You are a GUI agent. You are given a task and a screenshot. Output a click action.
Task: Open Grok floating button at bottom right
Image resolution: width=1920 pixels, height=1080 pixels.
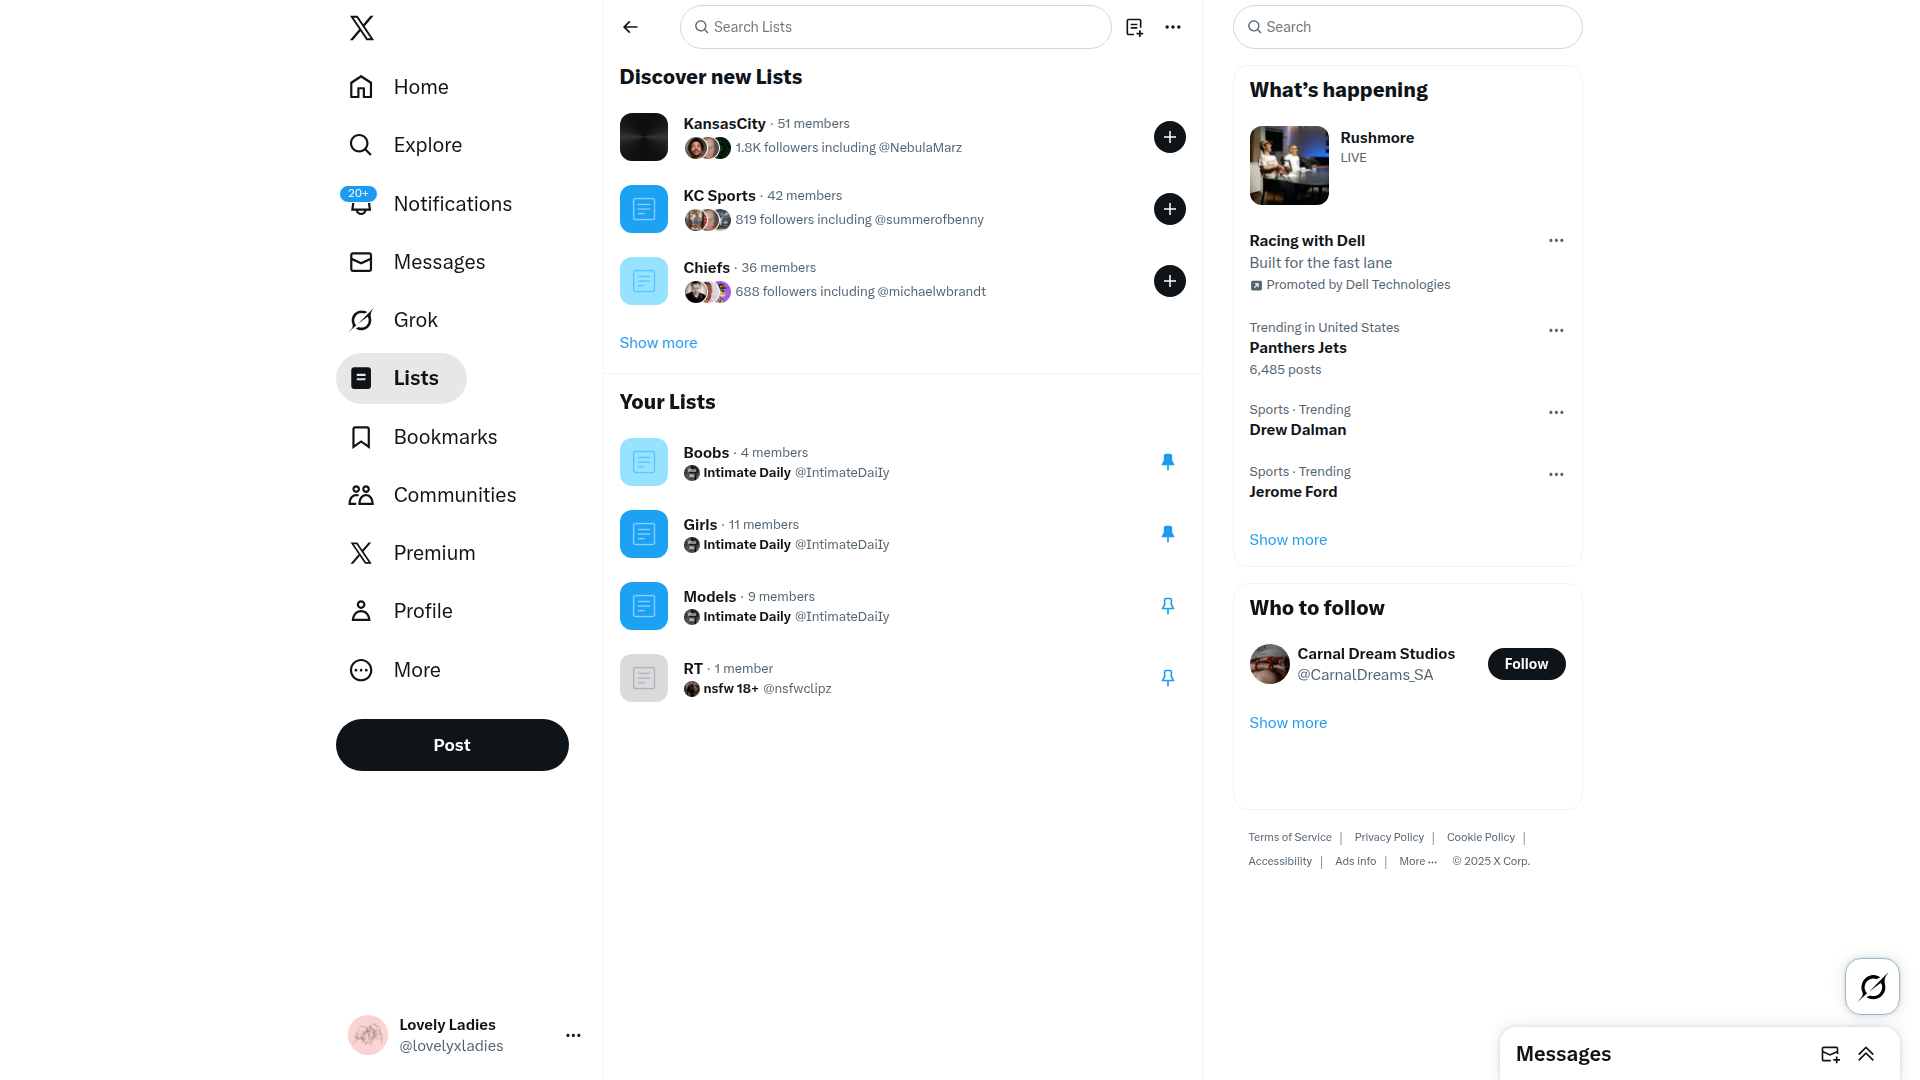click(1872, 987)
